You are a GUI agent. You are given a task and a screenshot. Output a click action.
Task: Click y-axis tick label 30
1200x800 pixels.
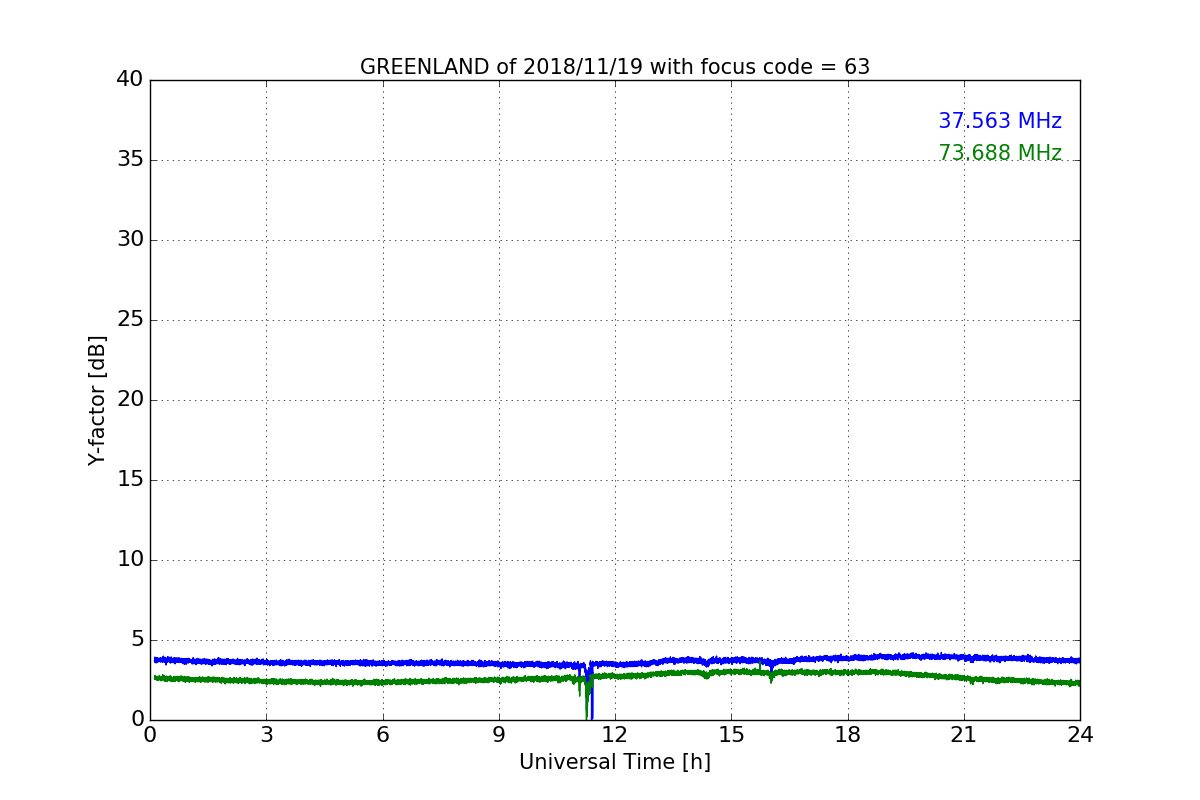(130, 239)
